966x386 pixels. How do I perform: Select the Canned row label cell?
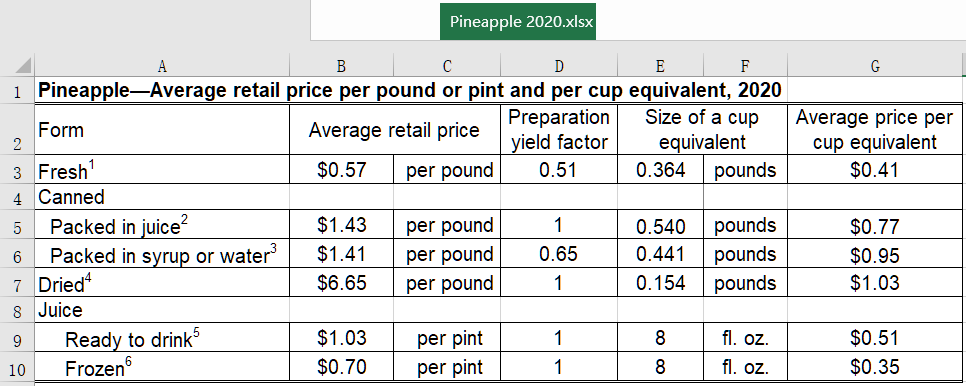(x=162, y=198)
